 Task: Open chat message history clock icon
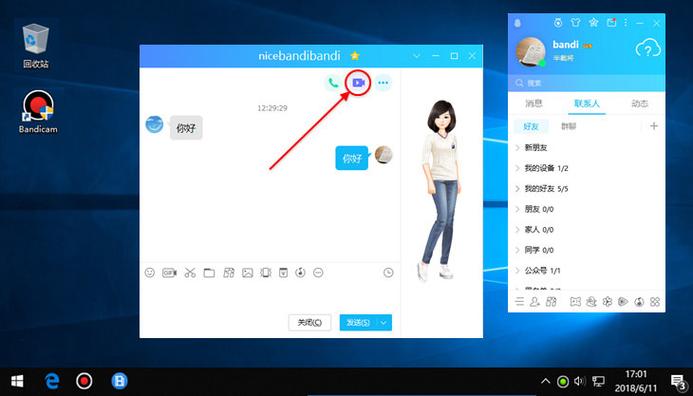click(x=388, y=273)
